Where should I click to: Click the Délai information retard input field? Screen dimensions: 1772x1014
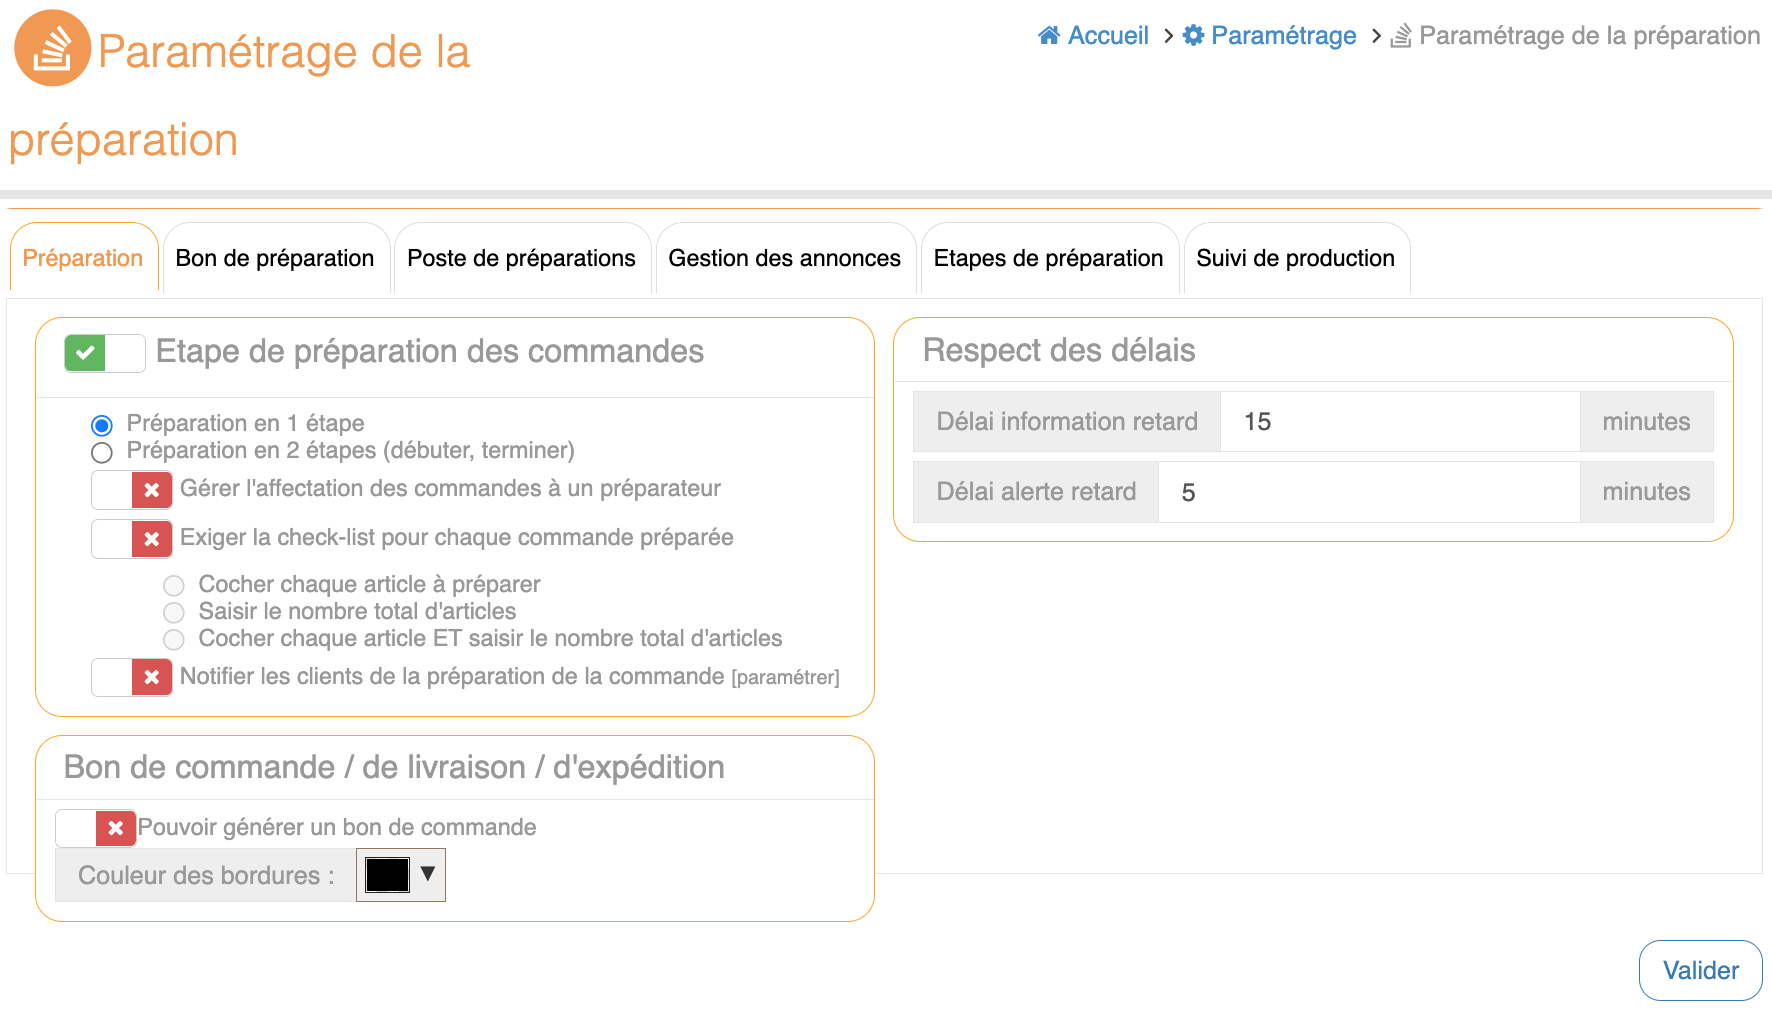coord(1399,422)
